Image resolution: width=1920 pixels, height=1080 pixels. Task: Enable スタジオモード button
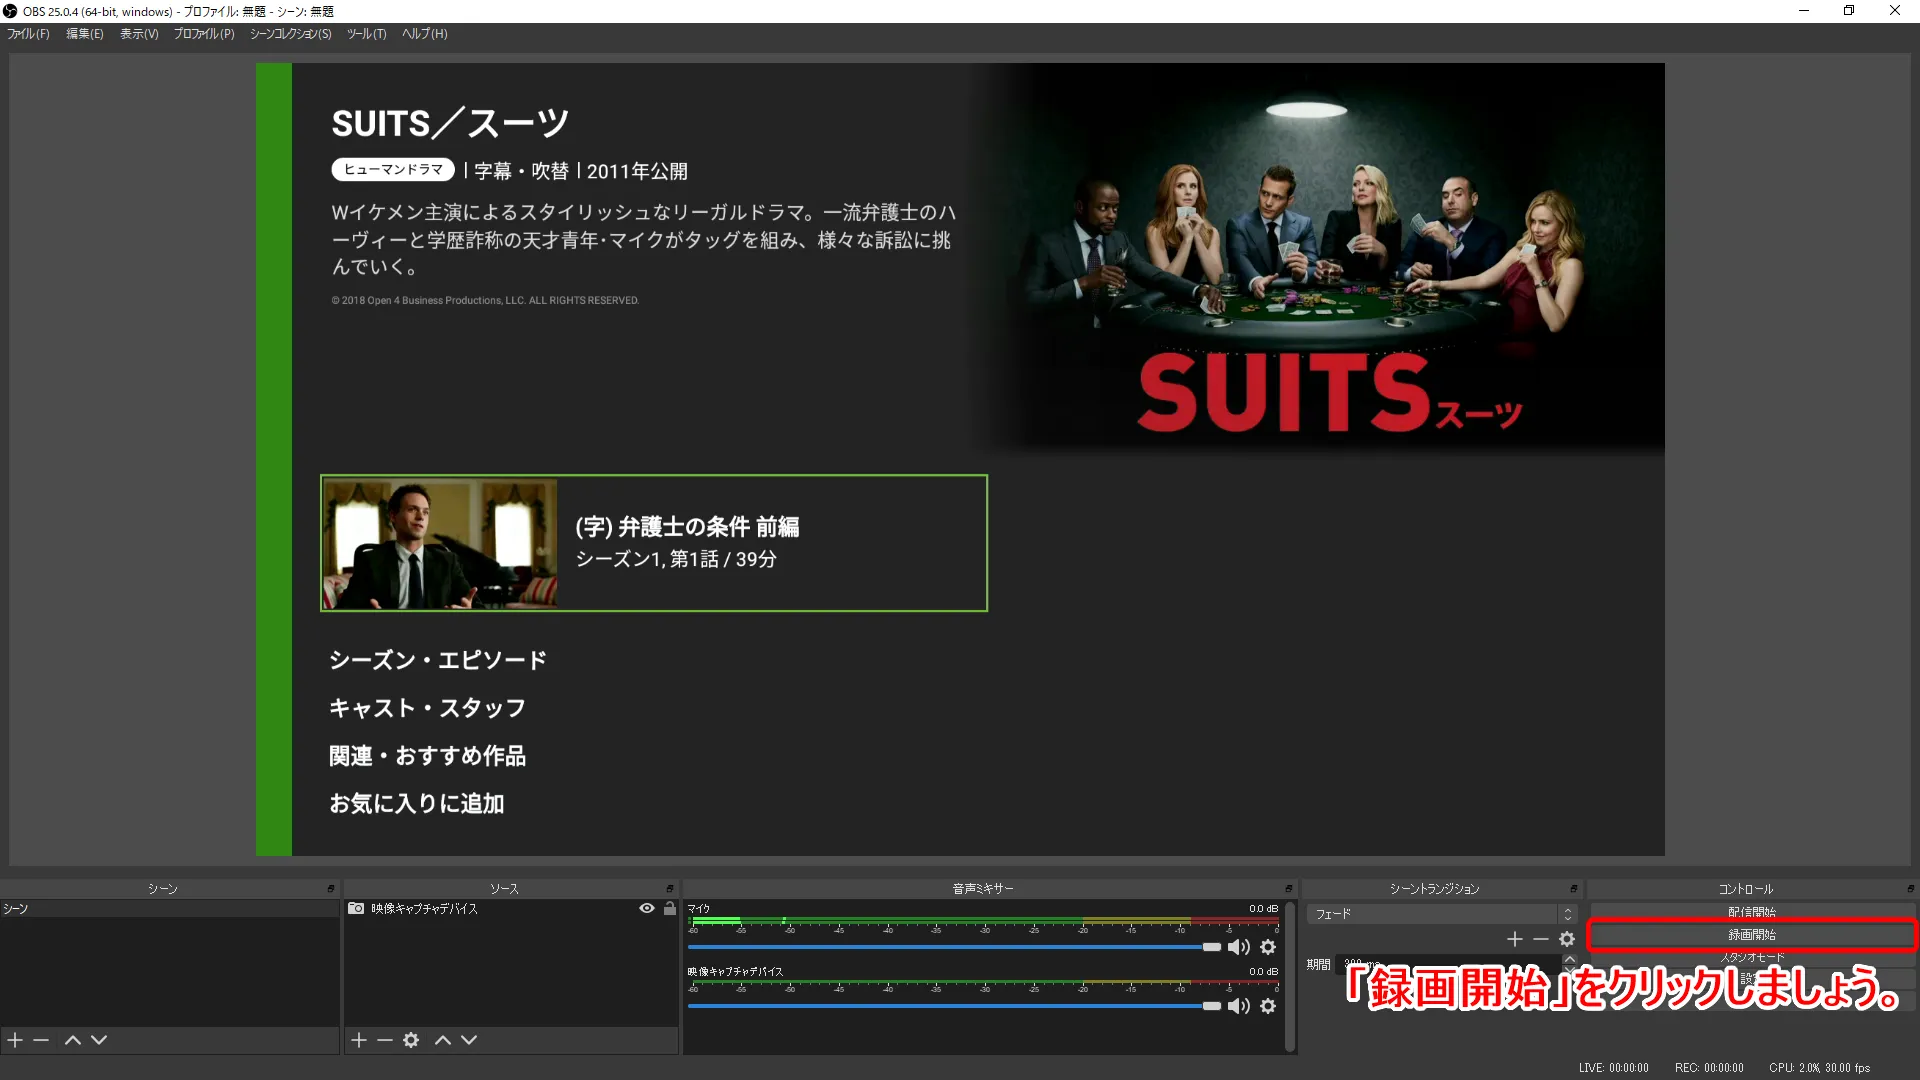pyautogui.click(x=1752, y=957)
